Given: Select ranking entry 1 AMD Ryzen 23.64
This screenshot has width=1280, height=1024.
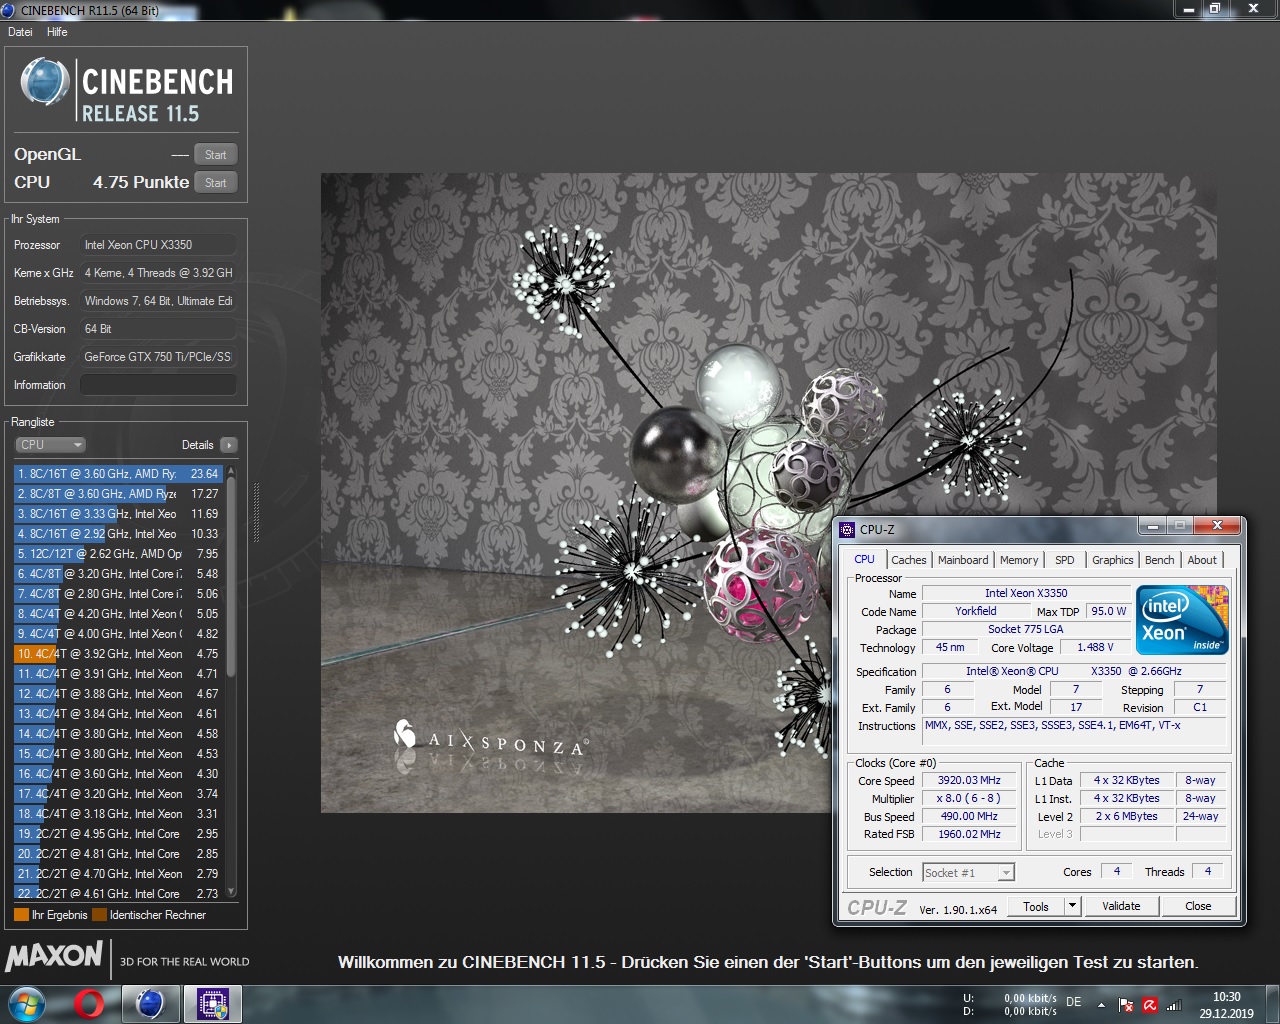Looking at the screenshot, I should pyautogui.click(x=119, y=474).
